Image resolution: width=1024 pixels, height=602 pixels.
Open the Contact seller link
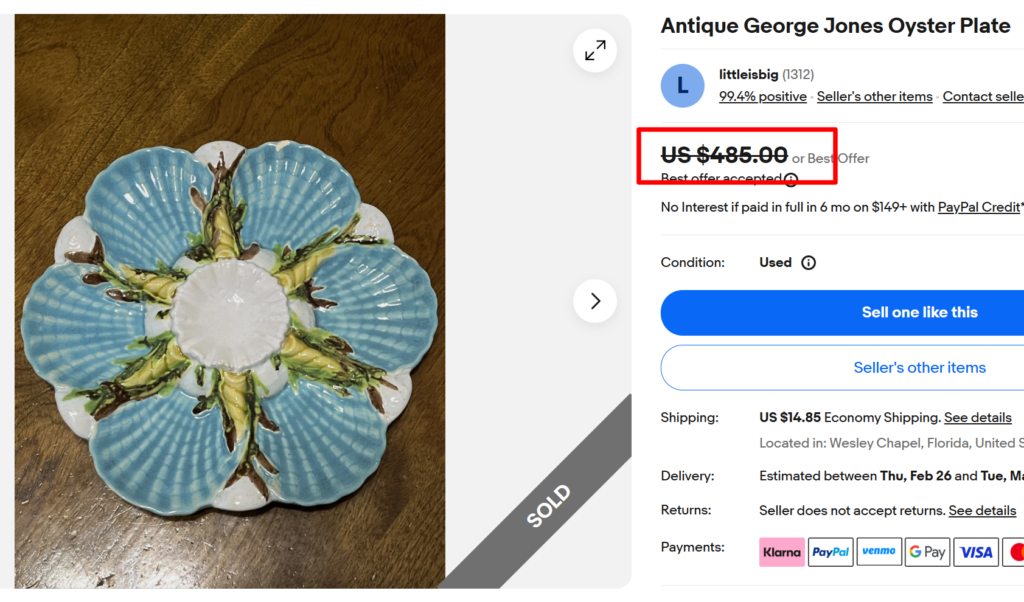coord(983,96)
